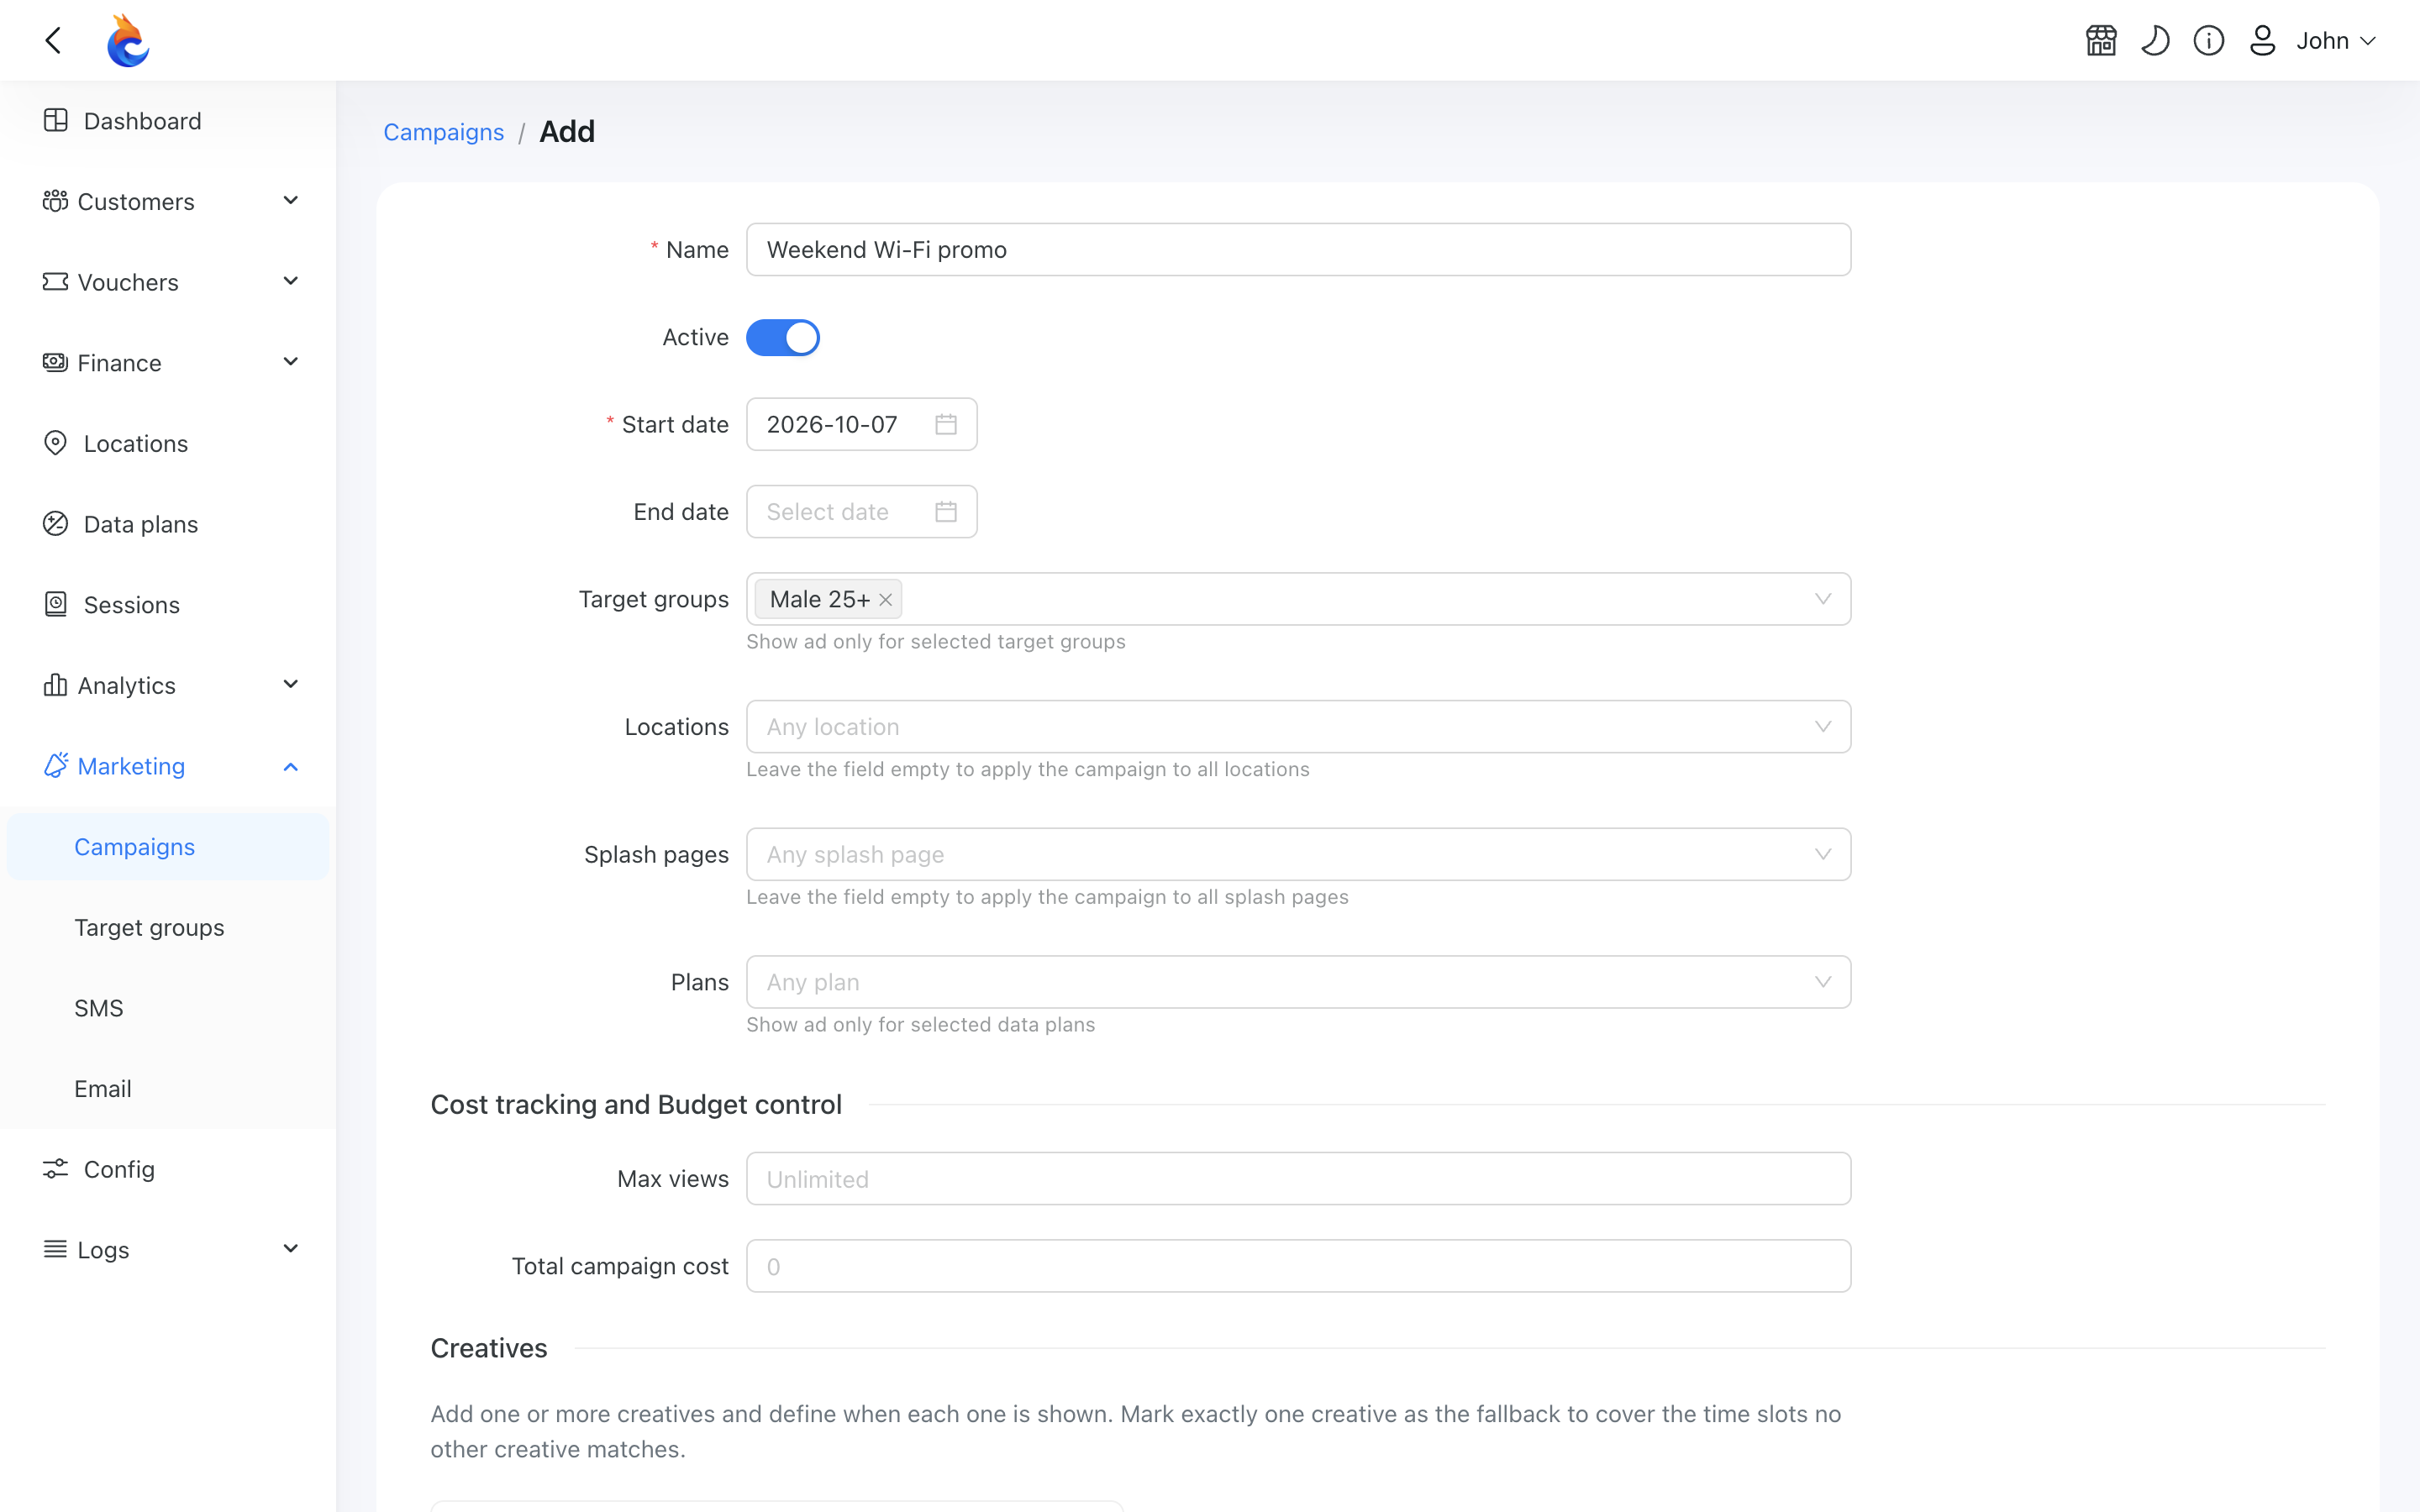Open John user menu dropdown

point(2336,40)
